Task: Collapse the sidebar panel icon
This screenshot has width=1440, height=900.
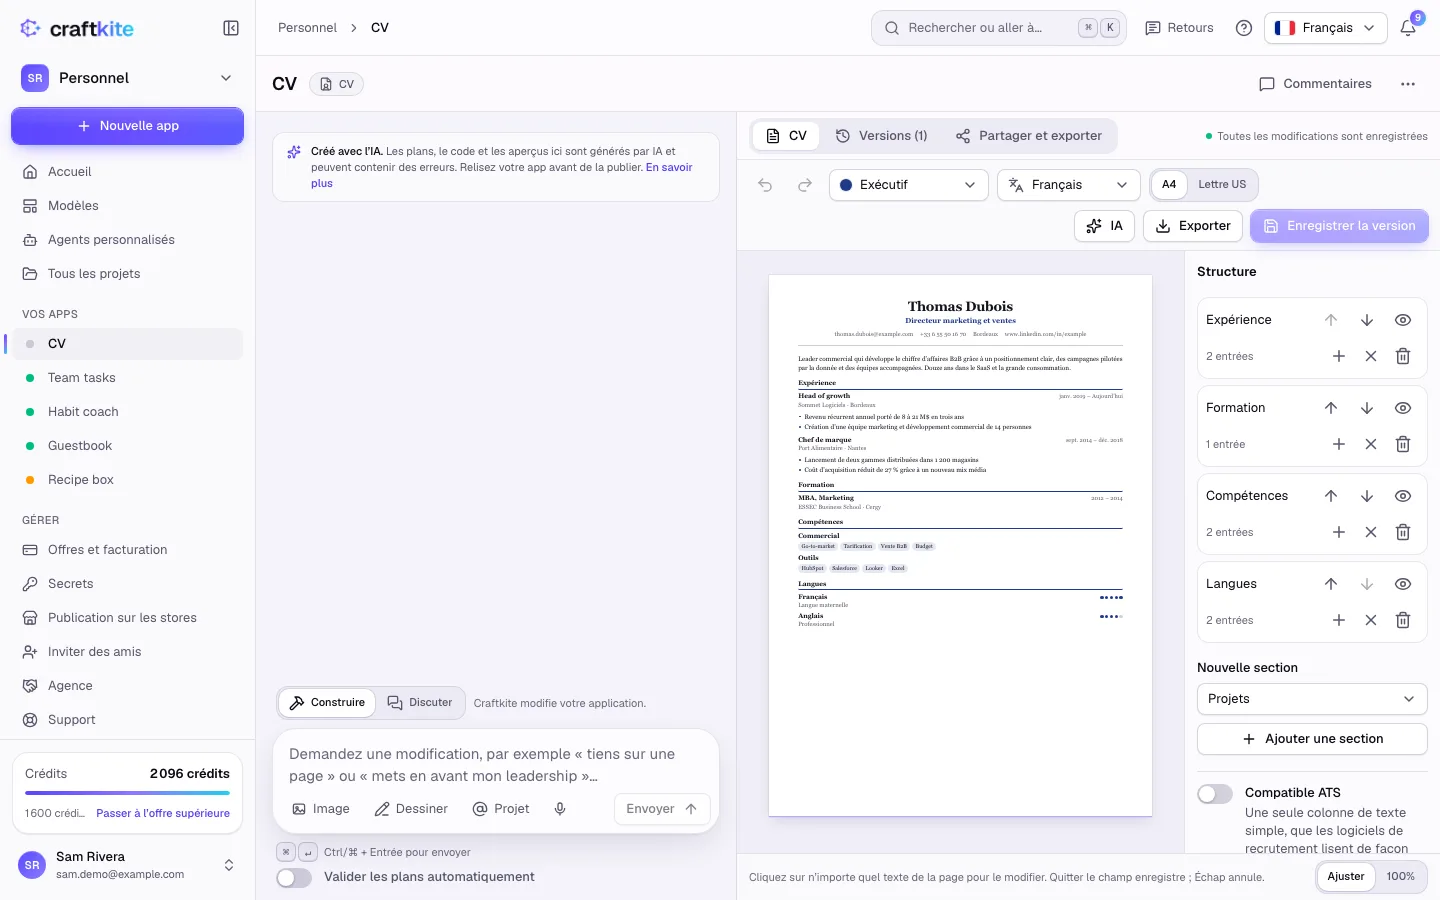Action: click(231, 28)
